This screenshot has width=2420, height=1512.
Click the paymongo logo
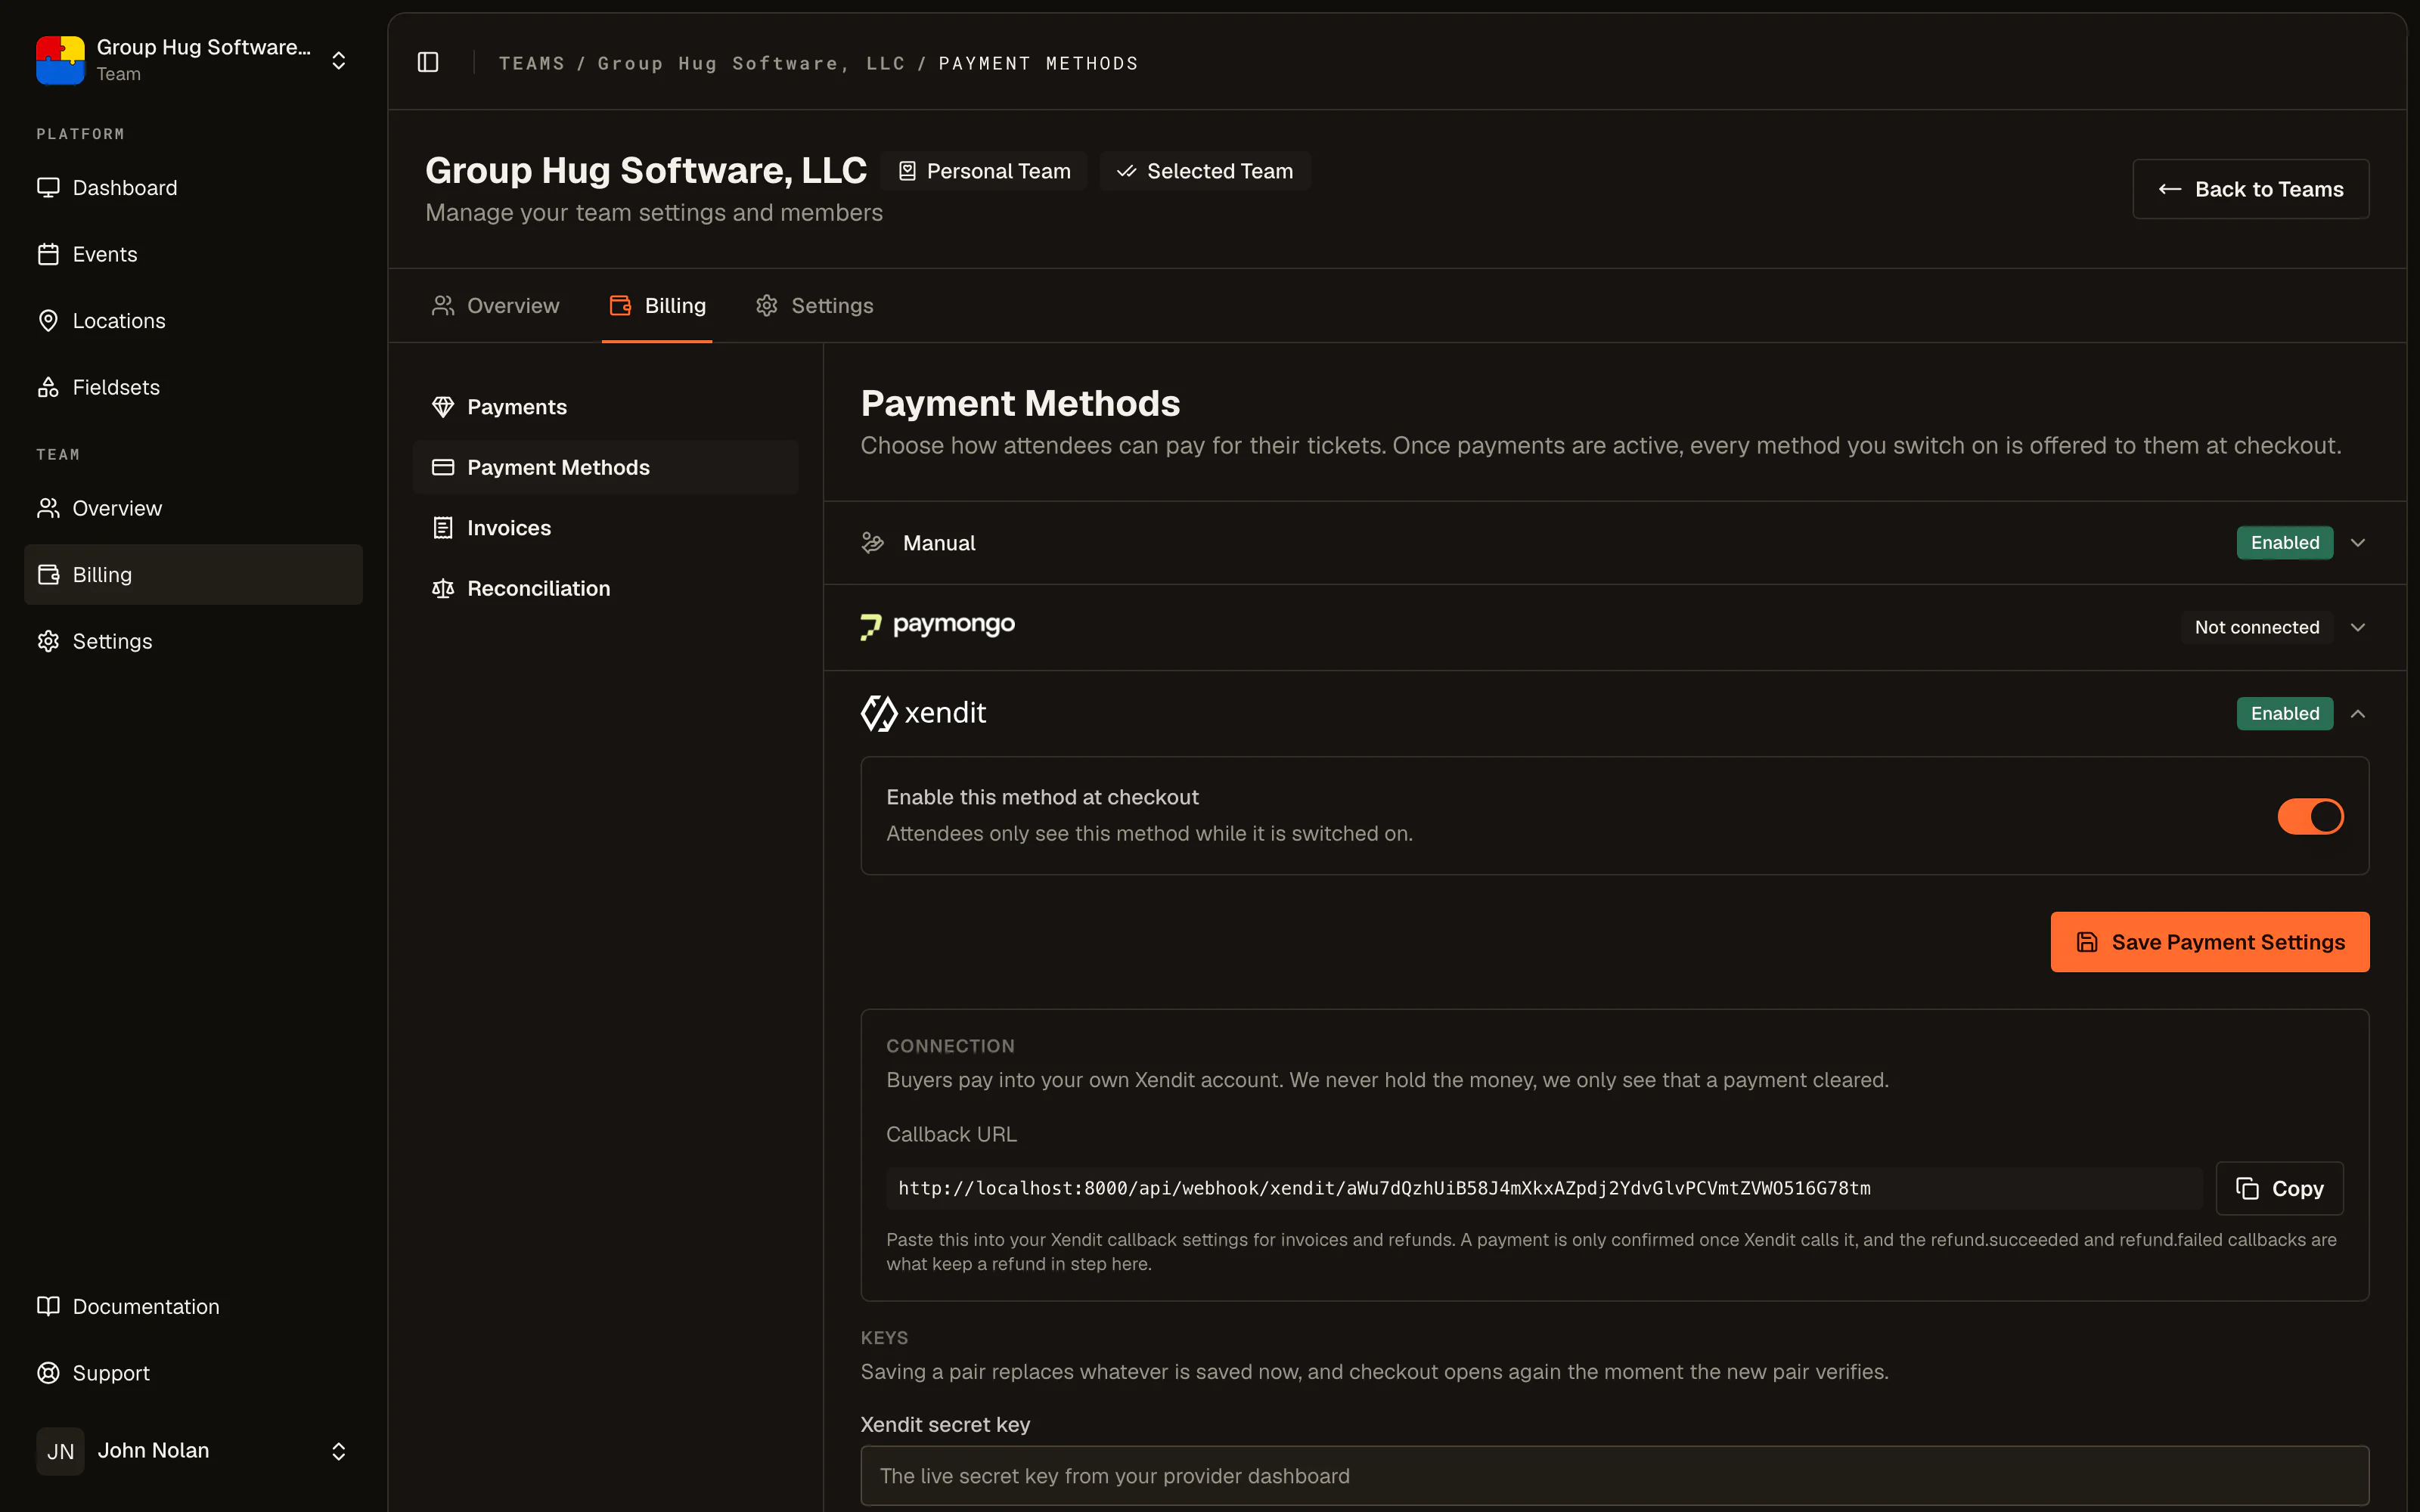coord(938,626)
